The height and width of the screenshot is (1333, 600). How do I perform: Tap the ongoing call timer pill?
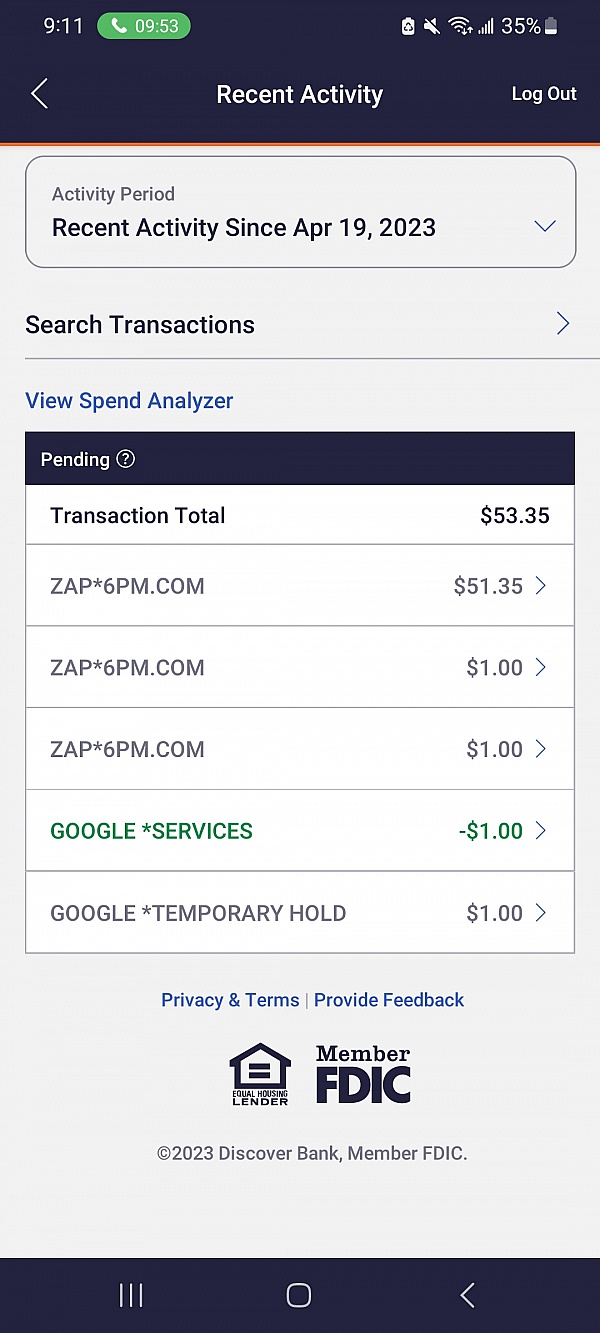pos(144,26)
